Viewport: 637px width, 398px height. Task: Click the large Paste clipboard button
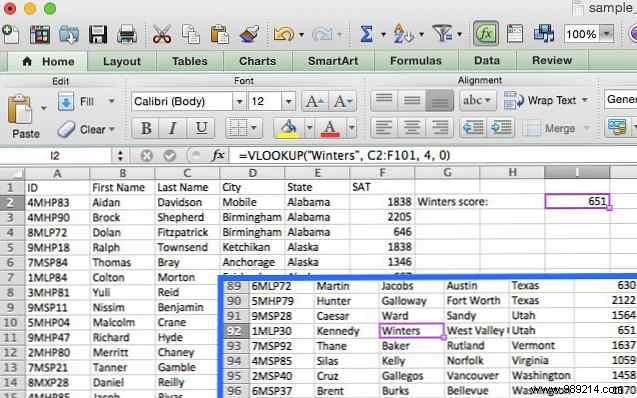pos(20,109)
